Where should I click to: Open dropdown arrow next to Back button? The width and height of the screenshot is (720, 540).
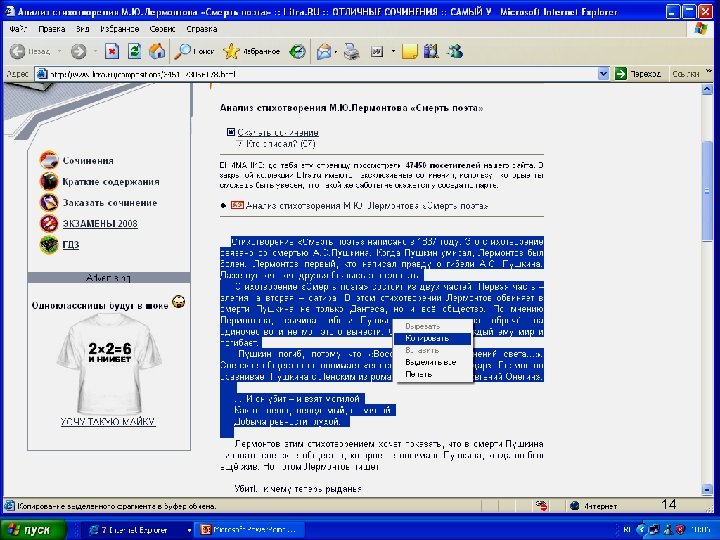pyautogui.click(x=59, y=51)
